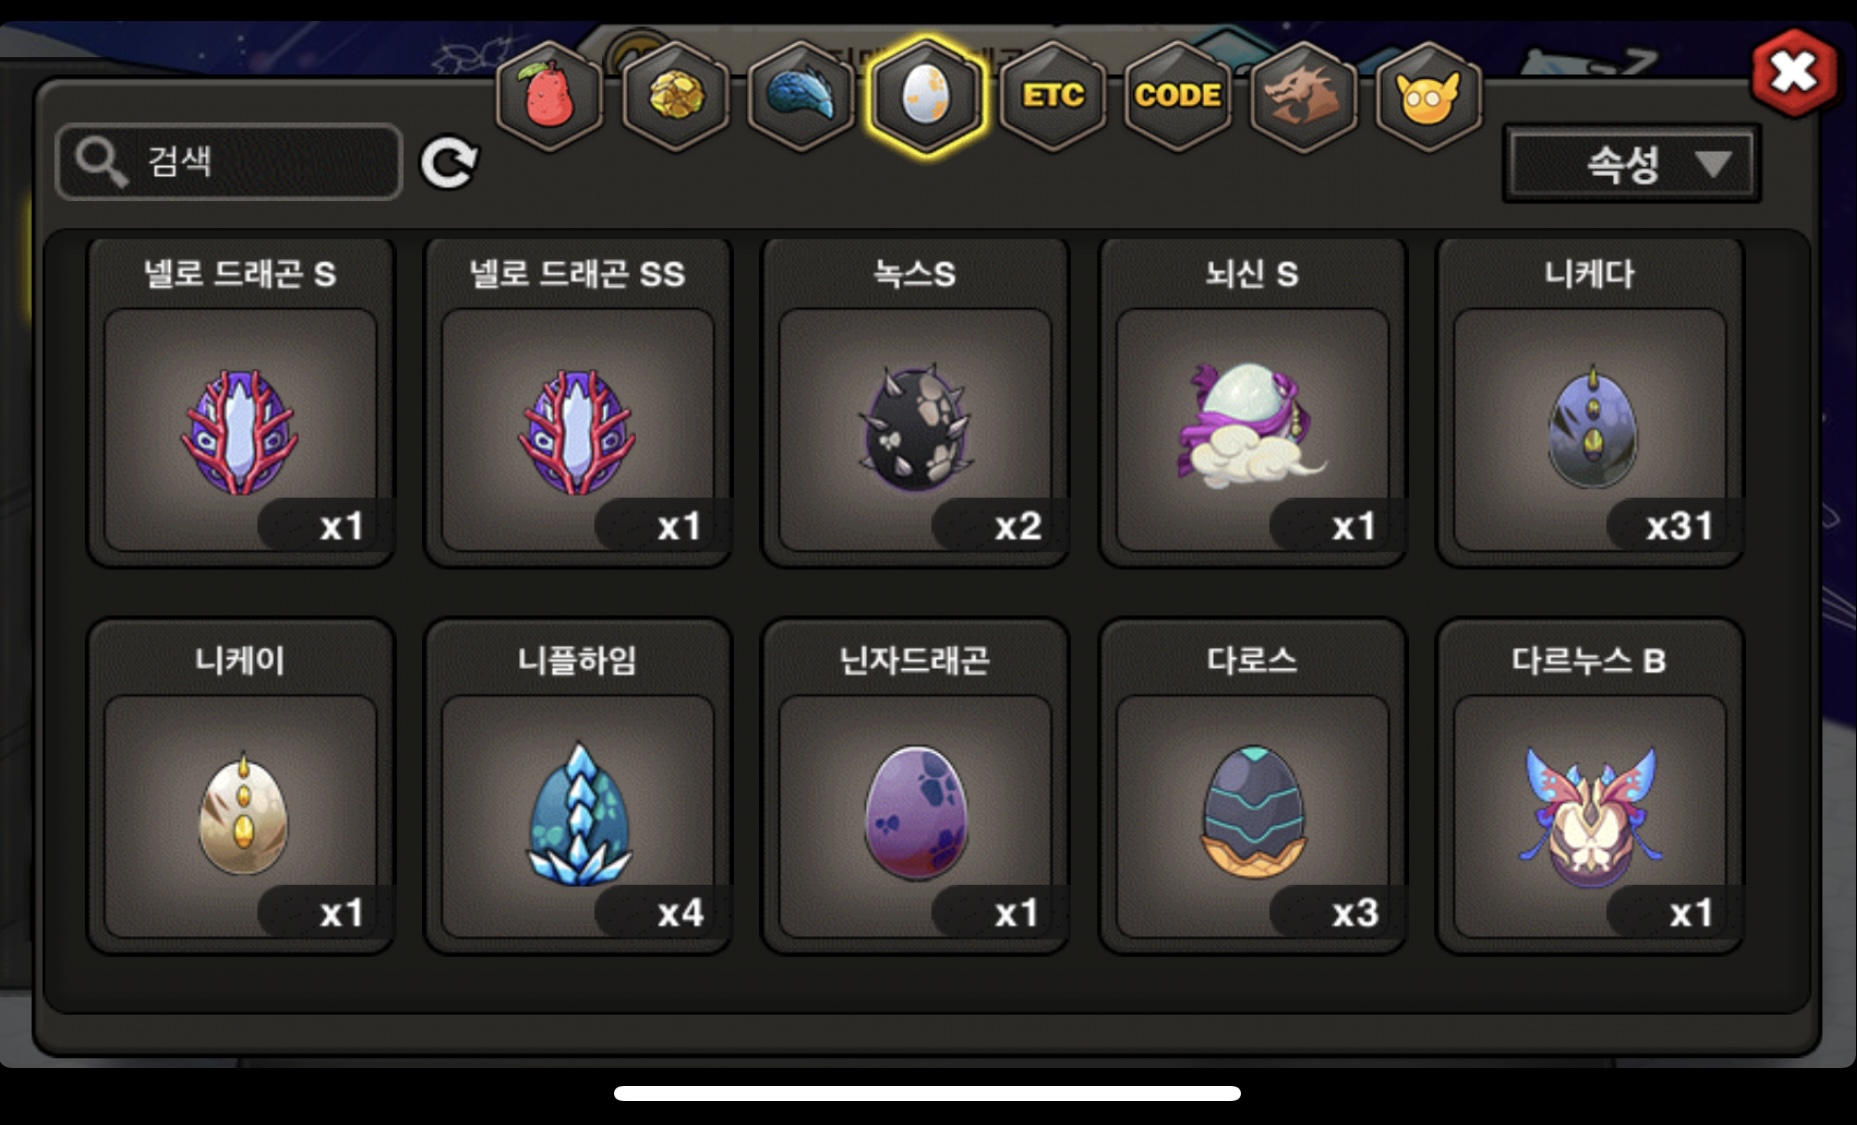Select the blue dragon scale category tab
Viewport: 1857px width, 1125px height.
coord(801,96)
